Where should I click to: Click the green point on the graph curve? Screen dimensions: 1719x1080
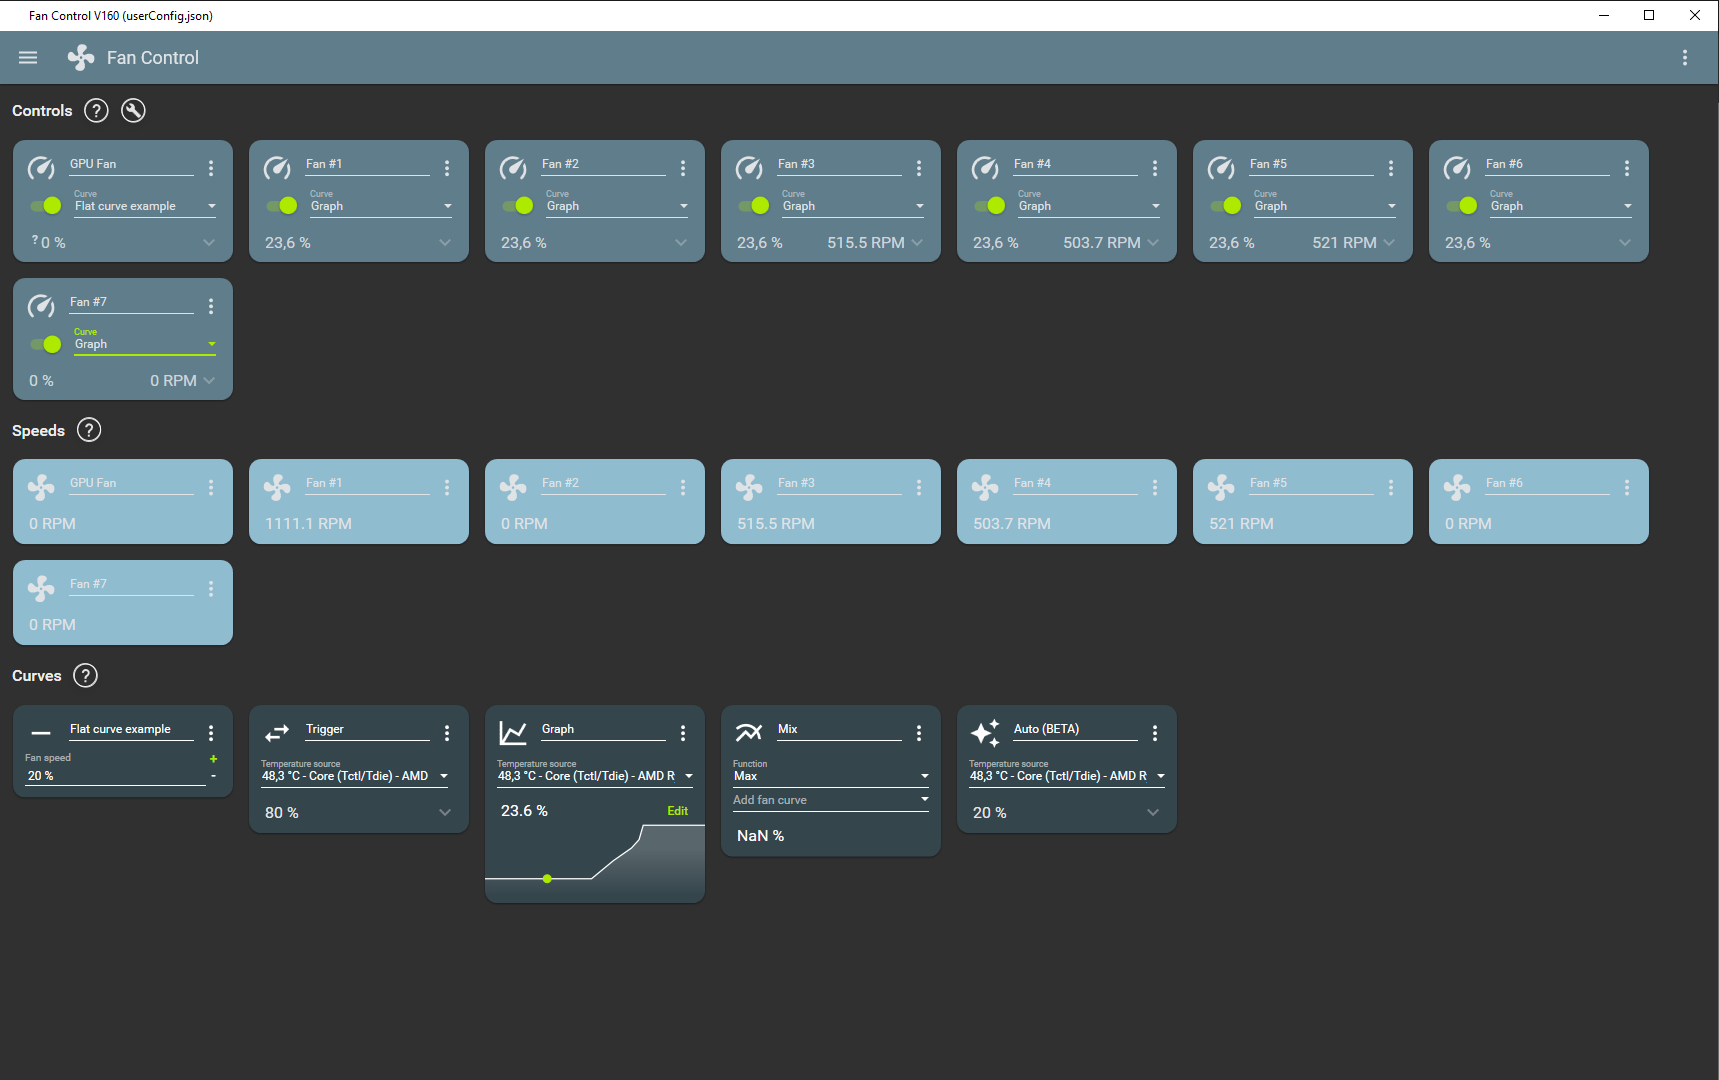click(x=547, y=879)
